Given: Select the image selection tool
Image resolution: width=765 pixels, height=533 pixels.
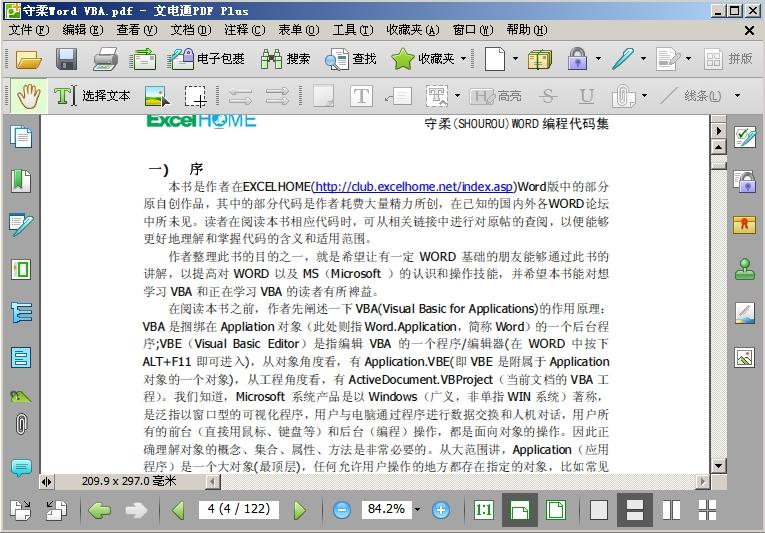Looking at the screenshot, I should (x=157, y=96).
